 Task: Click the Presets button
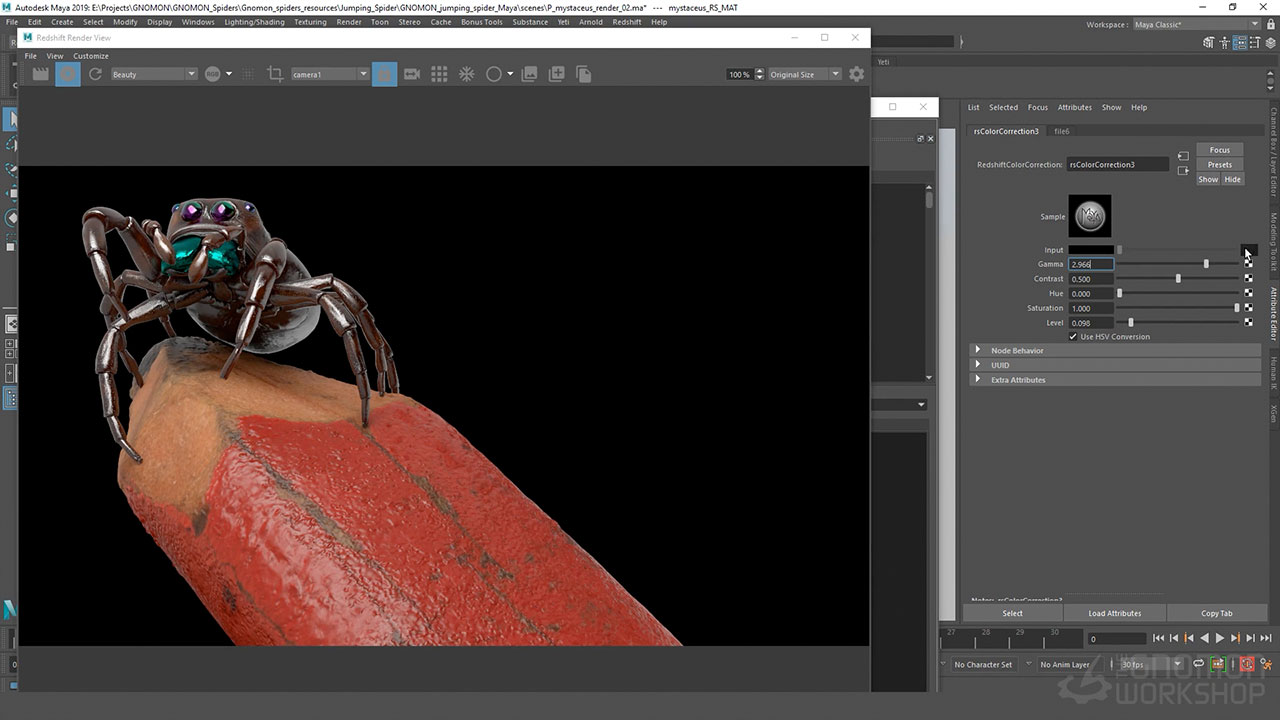[1220, 164]
